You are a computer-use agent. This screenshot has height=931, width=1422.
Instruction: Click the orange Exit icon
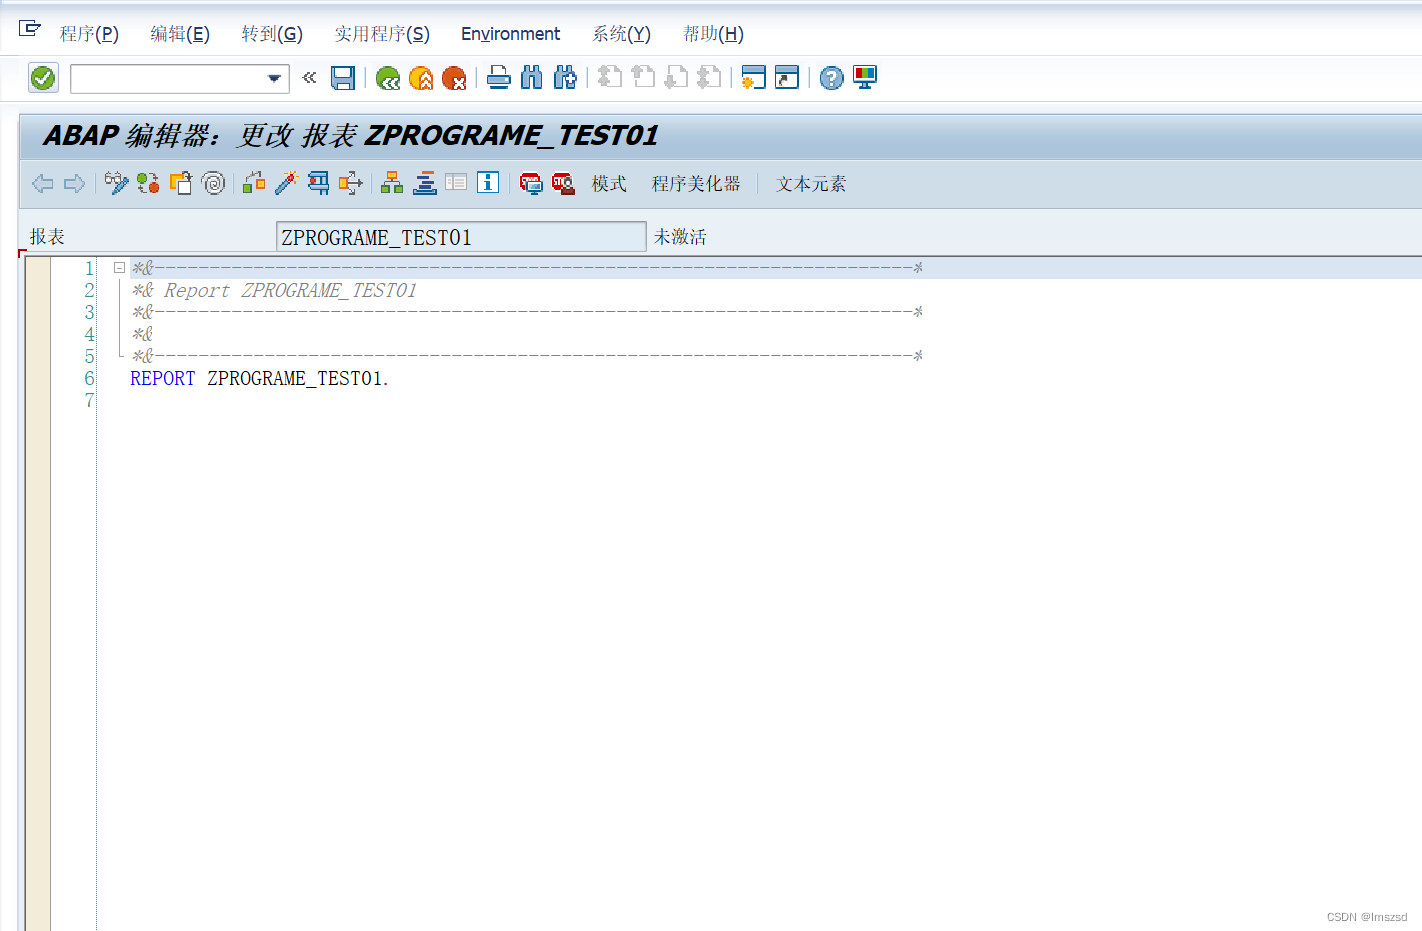point(421,78)
